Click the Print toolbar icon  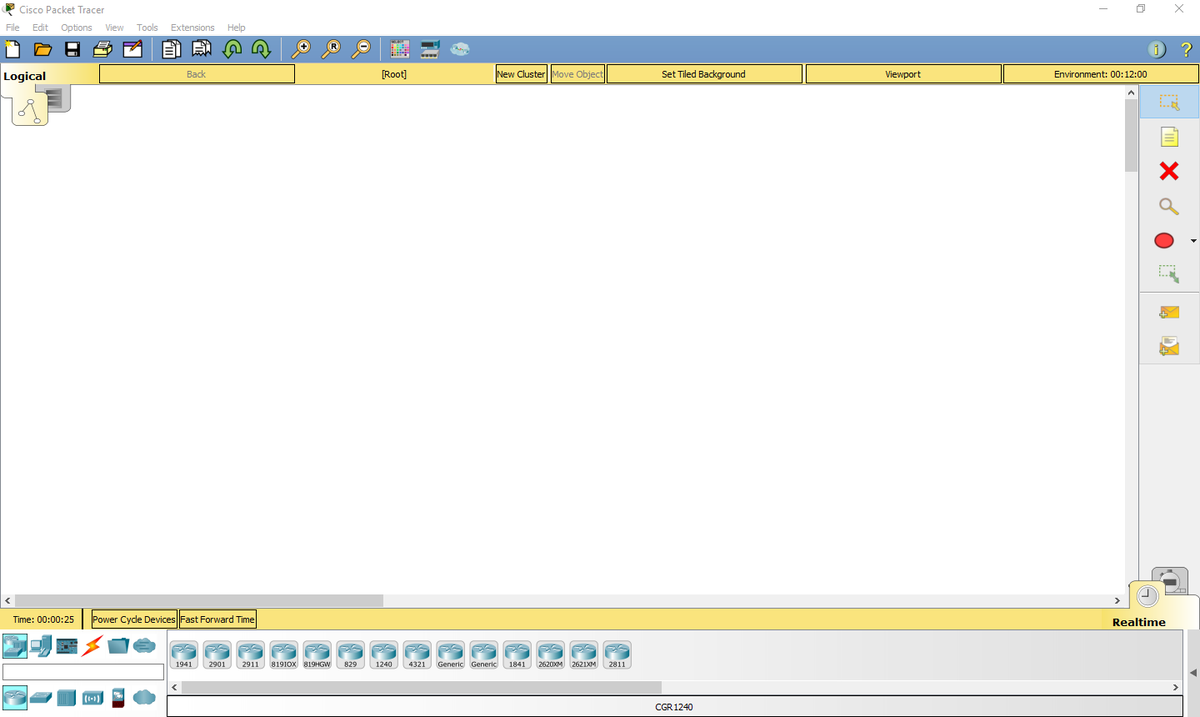[x=102, y=48]
